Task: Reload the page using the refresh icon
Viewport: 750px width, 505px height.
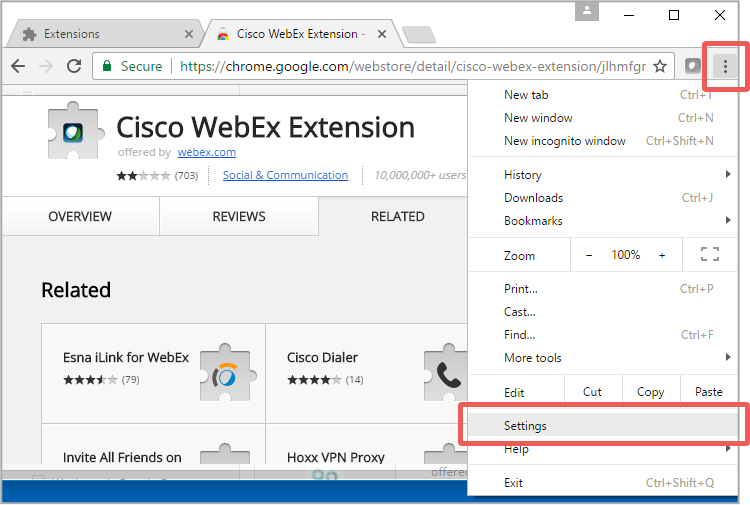Action: [x=74, y=66]
